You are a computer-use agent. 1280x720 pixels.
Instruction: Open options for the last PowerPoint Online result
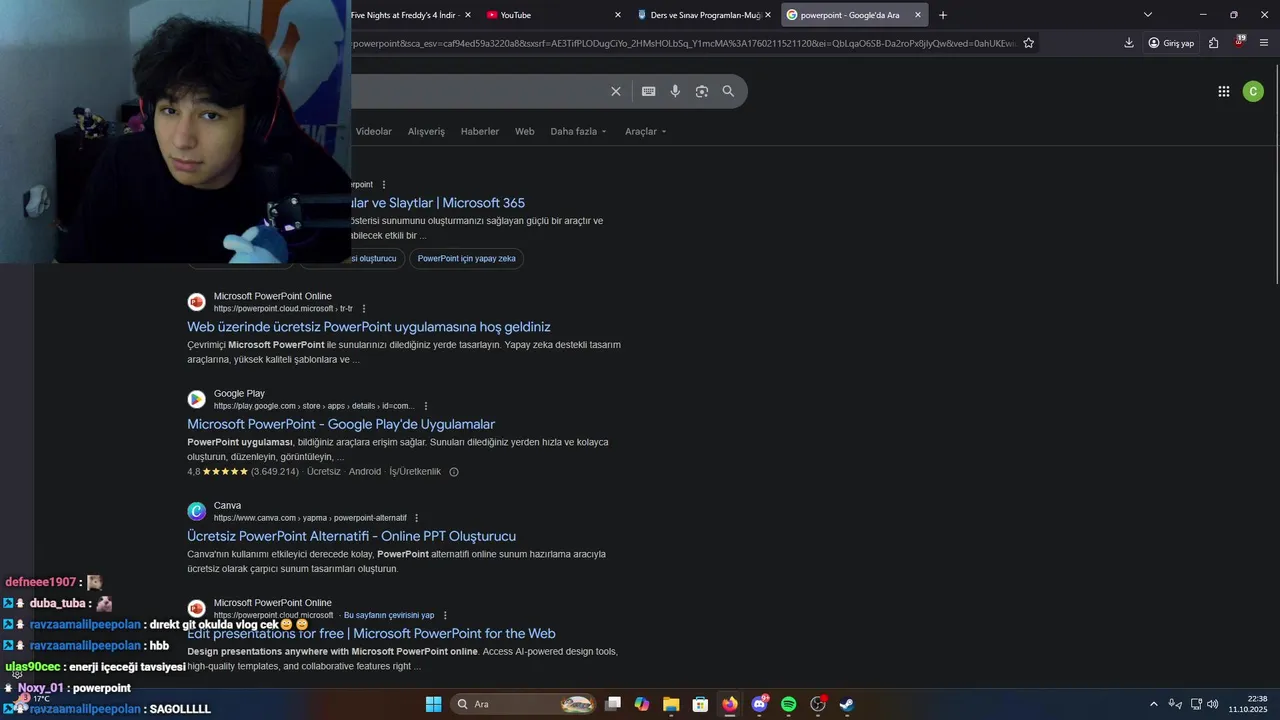tap(446, 615)
